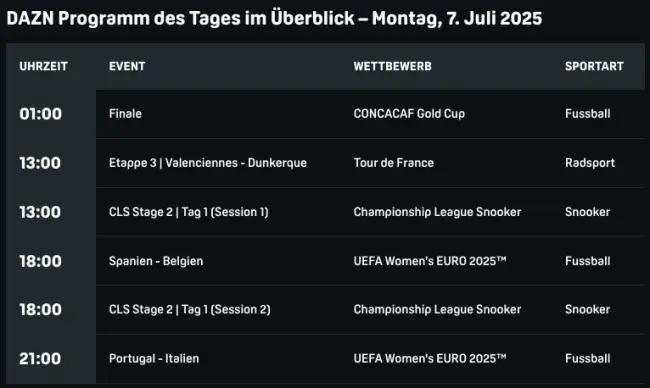Click Snooker in the Session 1 row
The height and width of the screenshot is (388, 650).
pyautogui.click(x=587, y=212)
